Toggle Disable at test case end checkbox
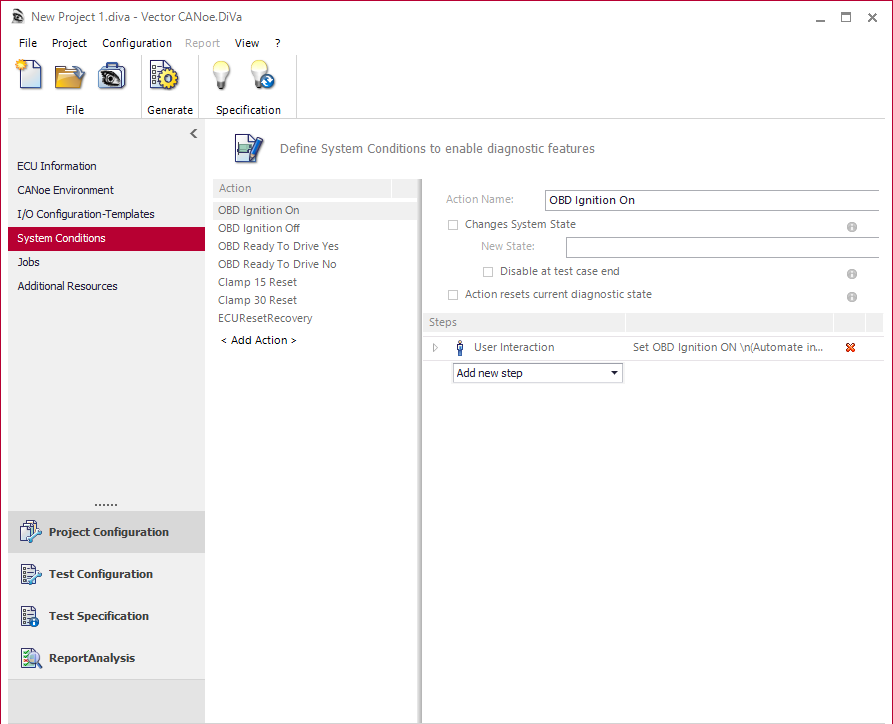893x724 pixels. (488, 272)
